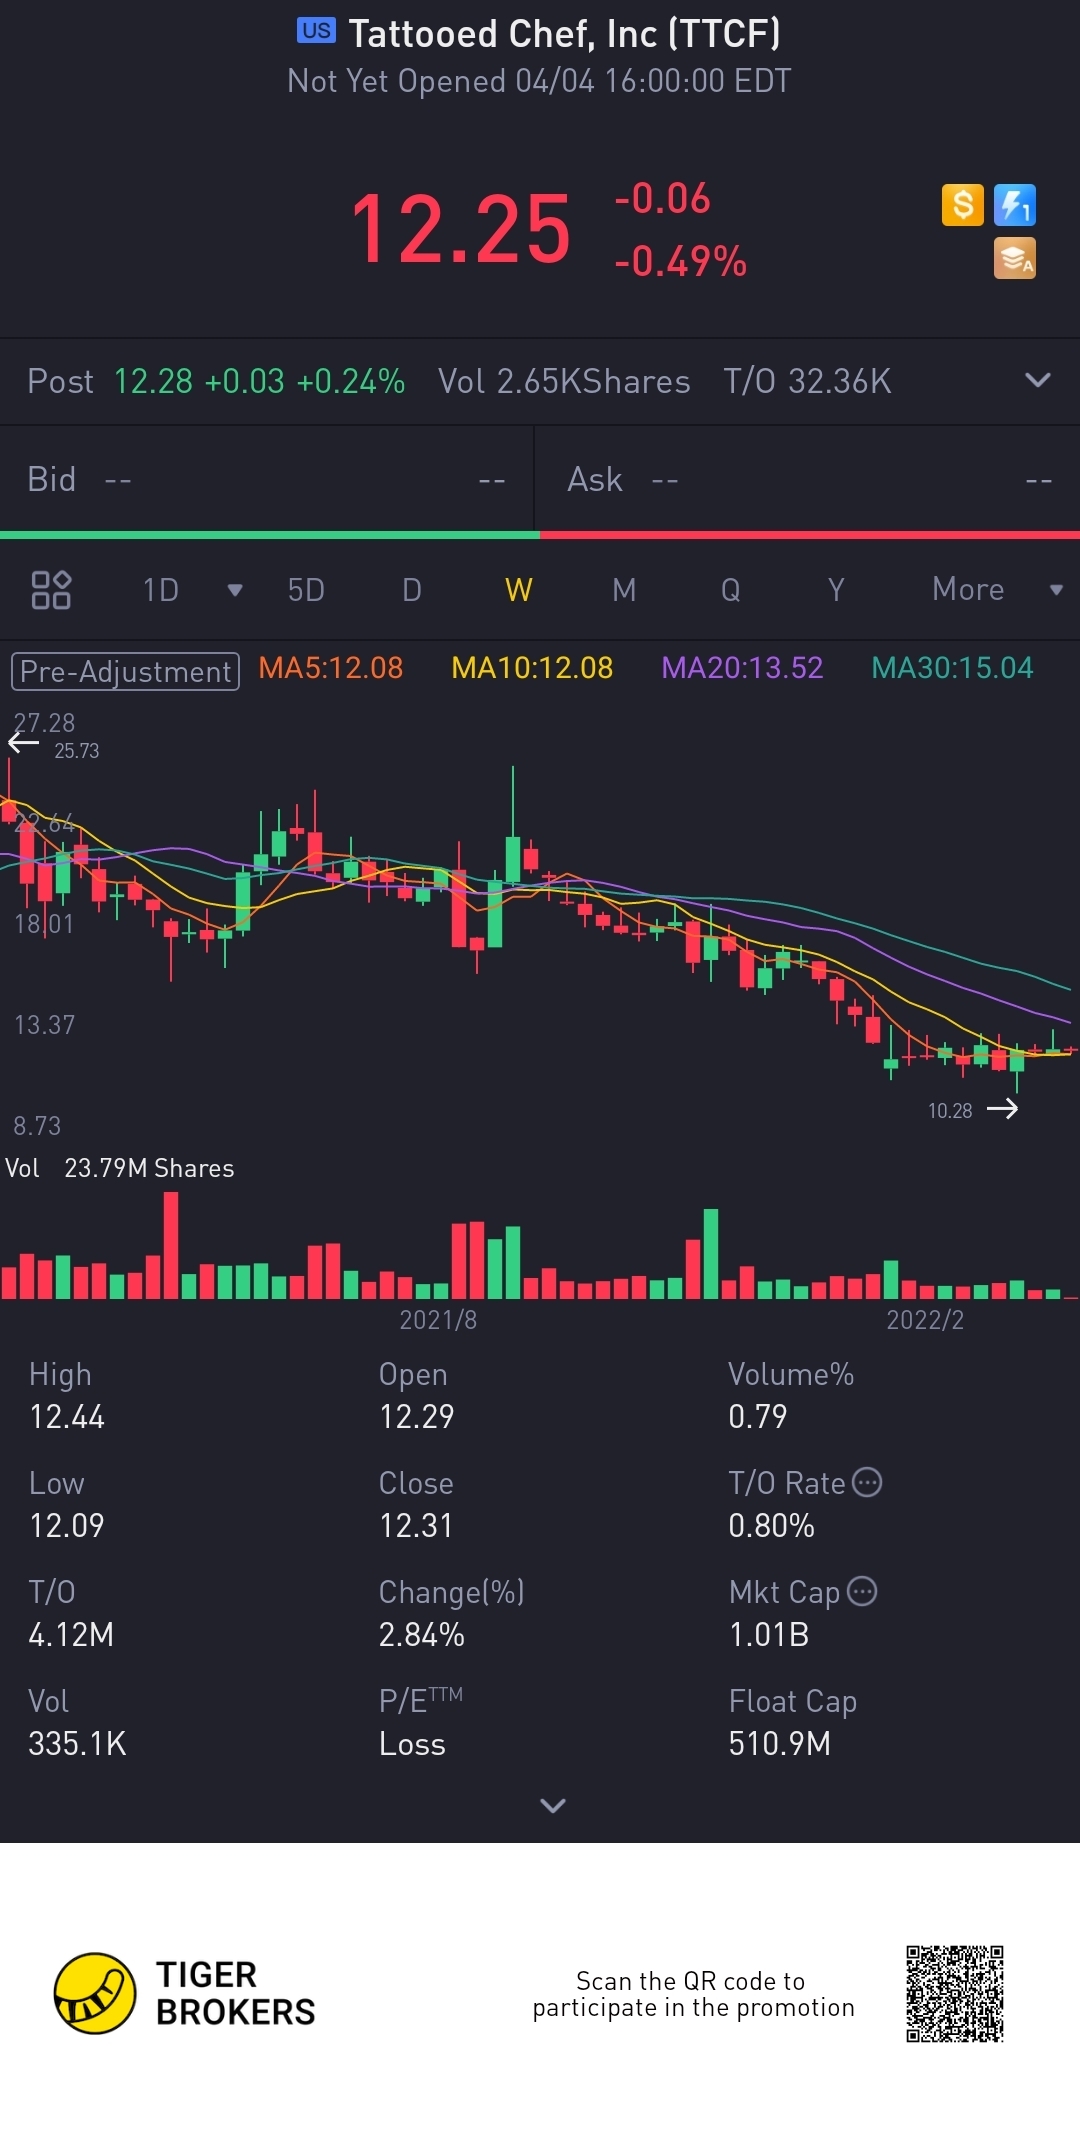The height and width of the screenshot is (2145, 1080).
Task: Tap the MA20:13.52 indicator label
Action: click(x=742, y=668)
